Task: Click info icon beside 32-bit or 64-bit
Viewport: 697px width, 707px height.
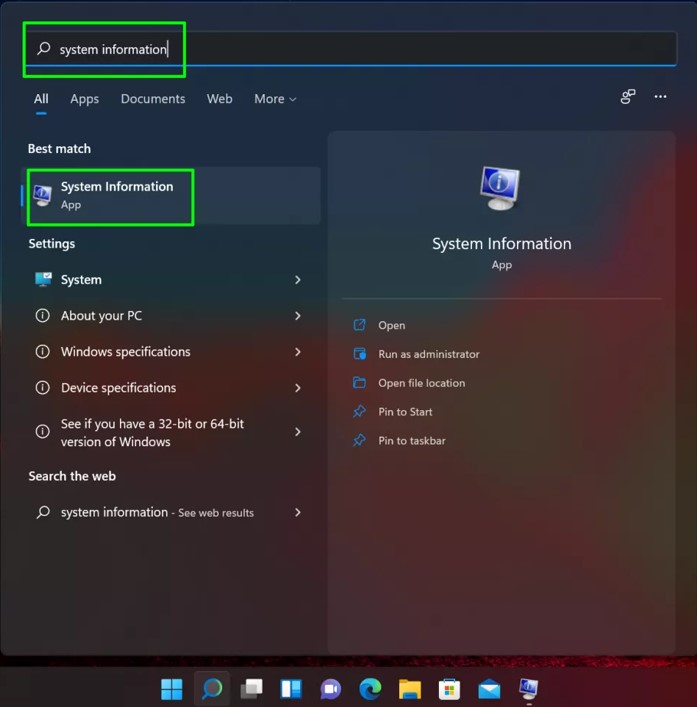Action: [42, 432]
